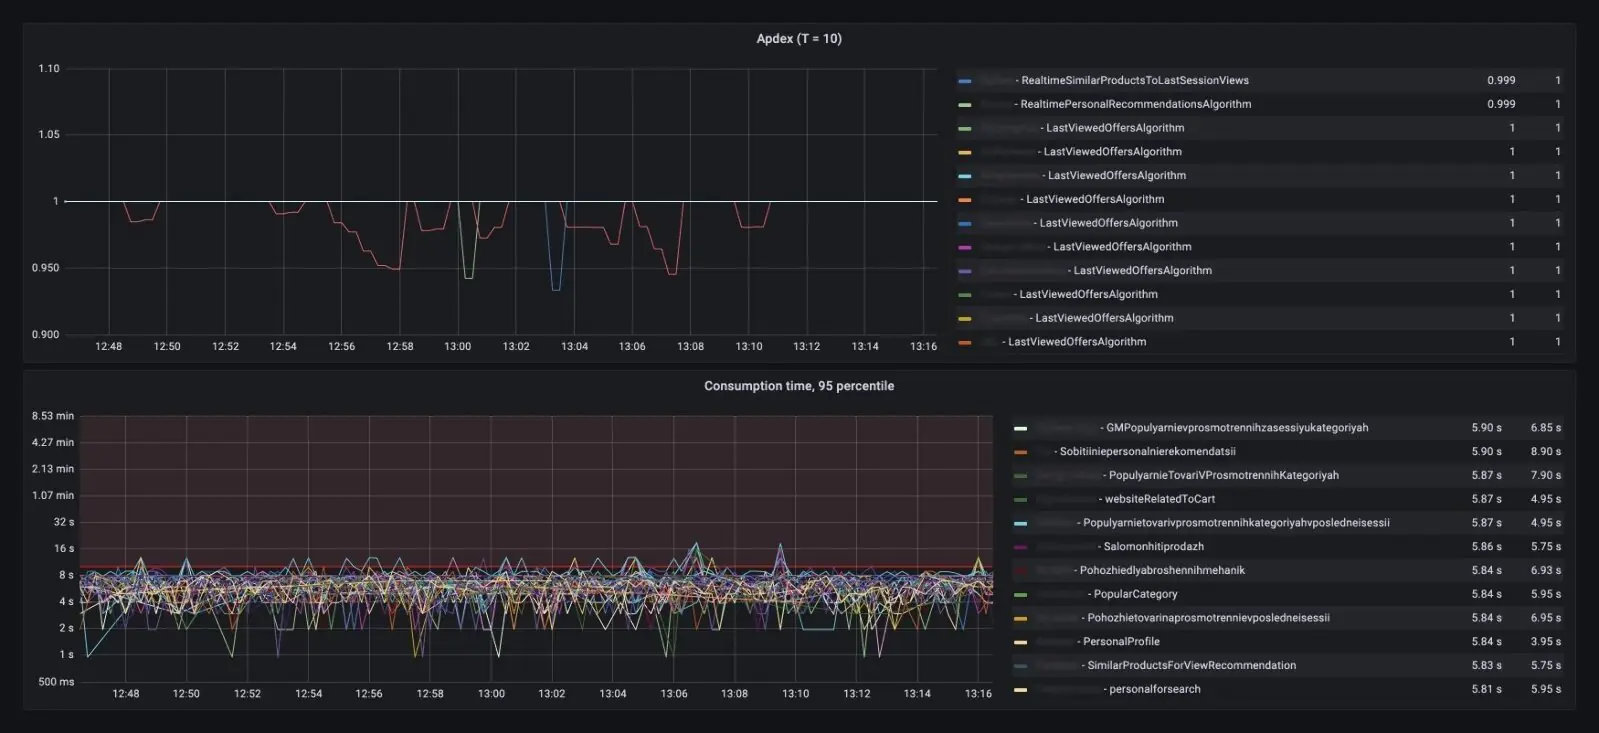The image size is (1599, 733).
Task: Open color picker for RealtimePersonalRecommendationsAlgorithm swatch
Action: [965, 105]
